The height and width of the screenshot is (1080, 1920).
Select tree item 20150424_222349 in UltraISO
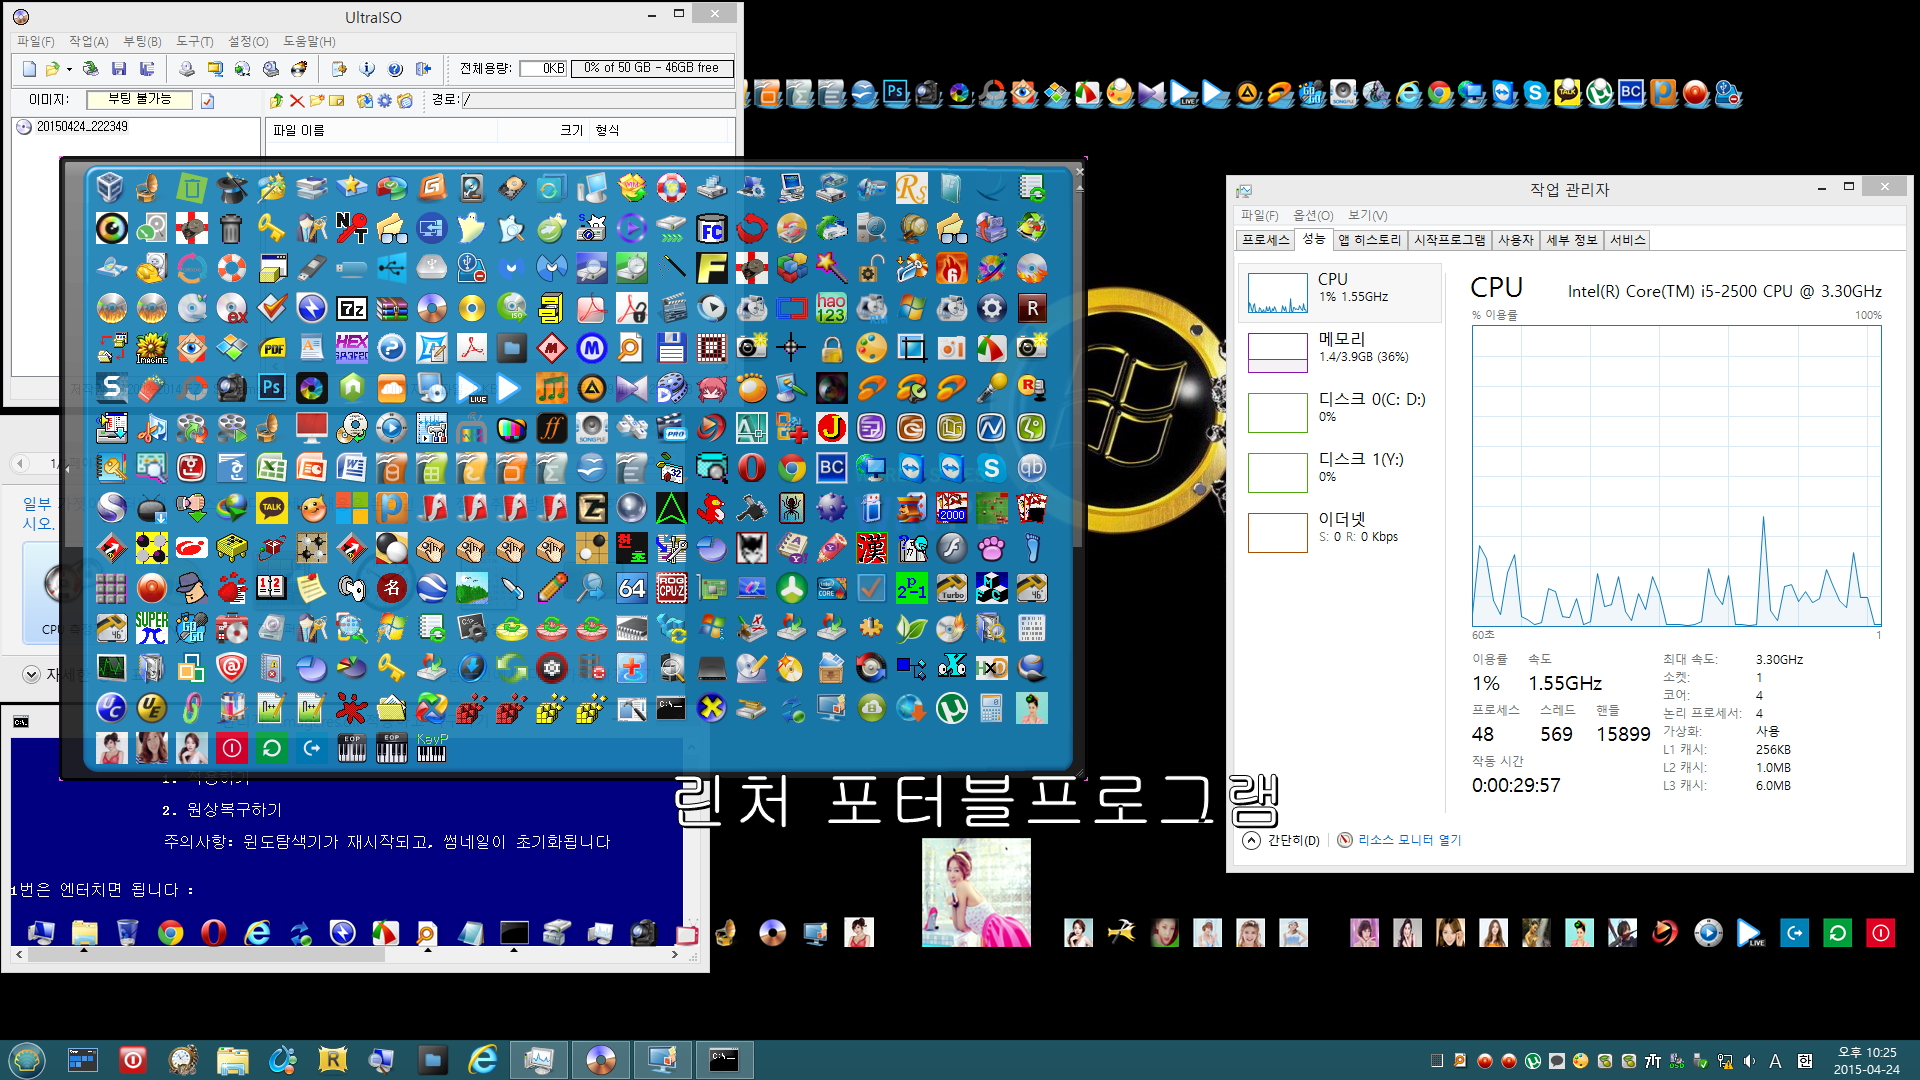[x=82, y=127]
